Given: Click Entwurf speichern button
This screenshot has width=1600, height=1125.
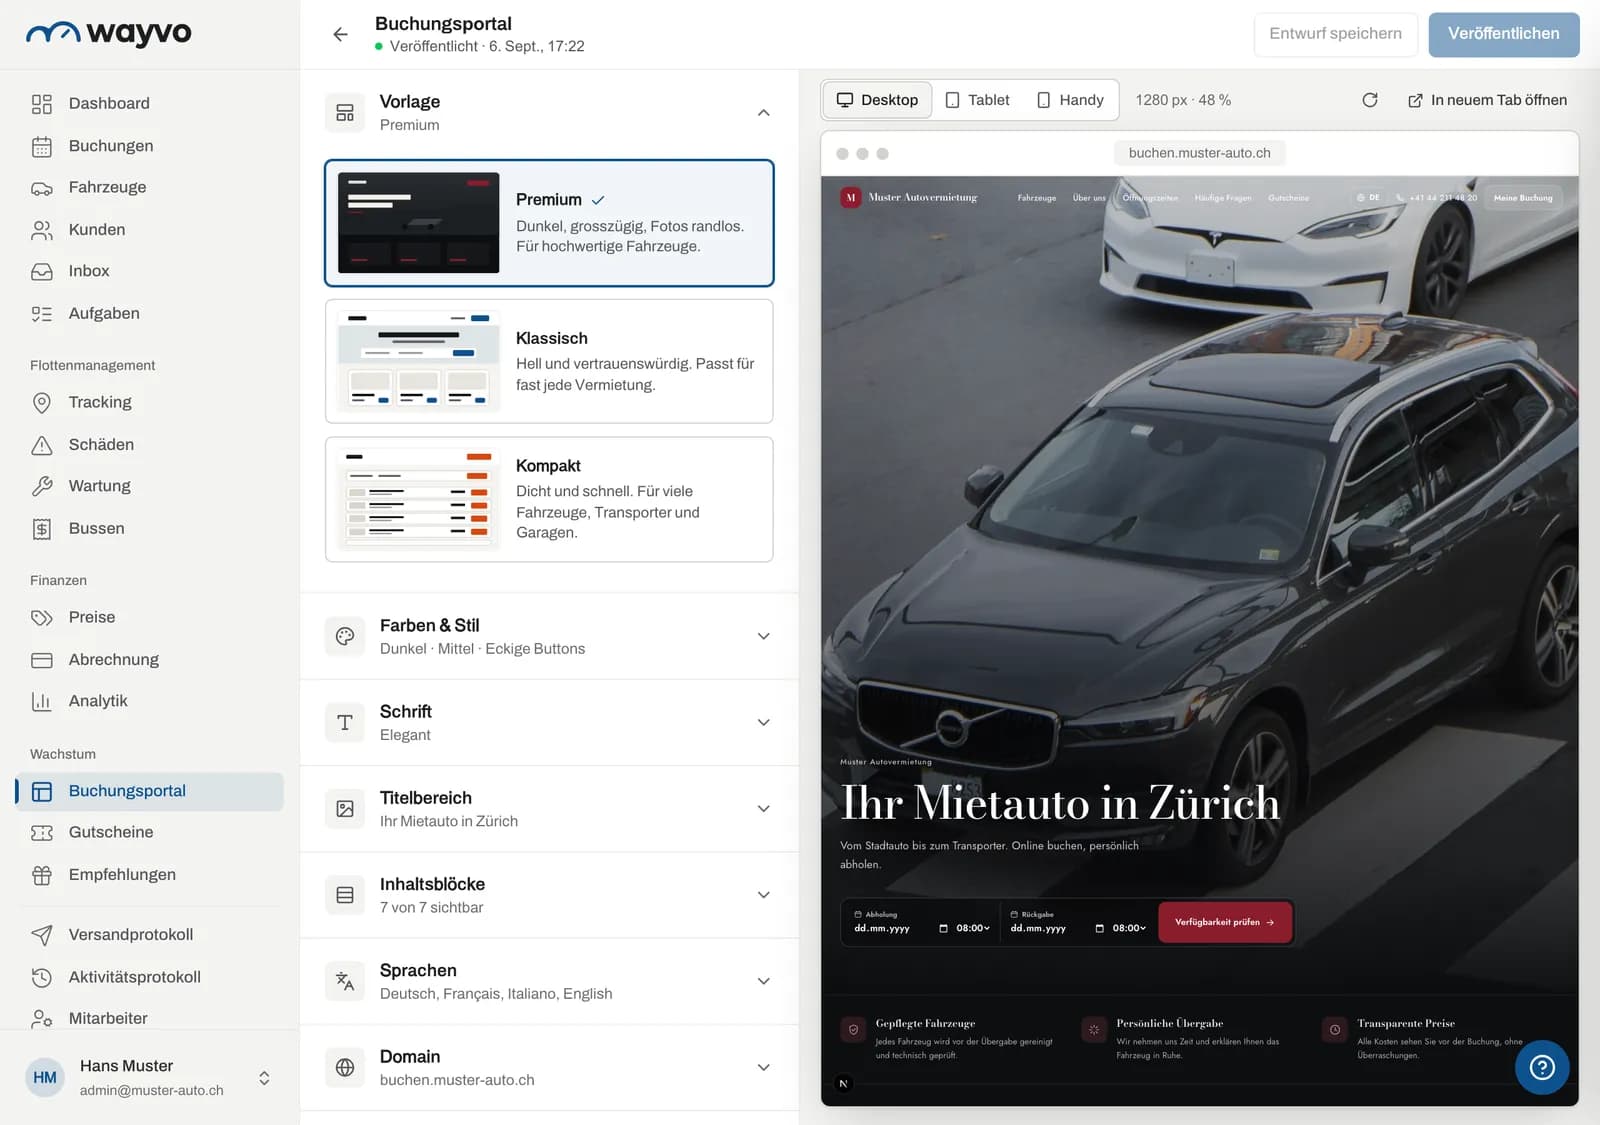Looking at the screenshot, I should click(1335, 34).
